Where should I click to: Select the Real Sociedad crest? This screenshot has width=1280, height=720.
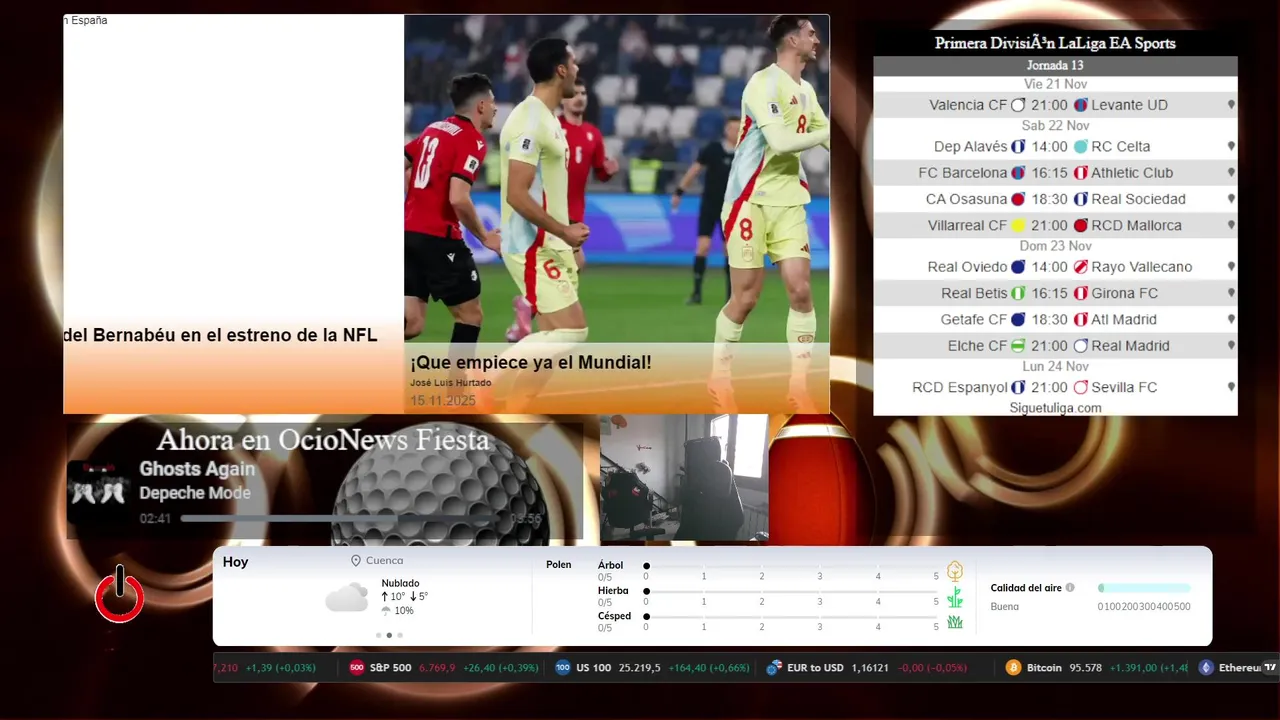[1080, 199]
